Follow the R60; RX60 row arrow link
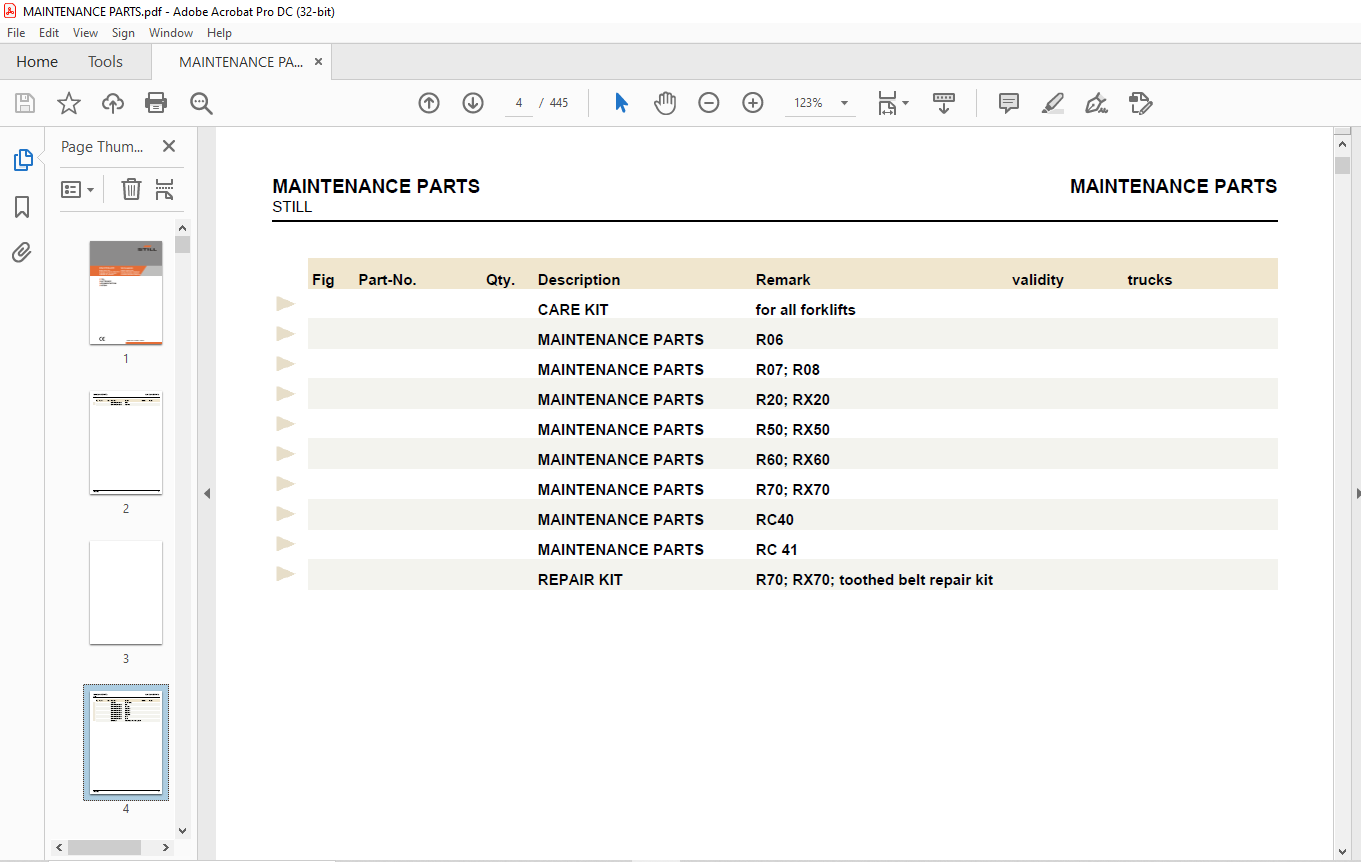 pos(286,453)
